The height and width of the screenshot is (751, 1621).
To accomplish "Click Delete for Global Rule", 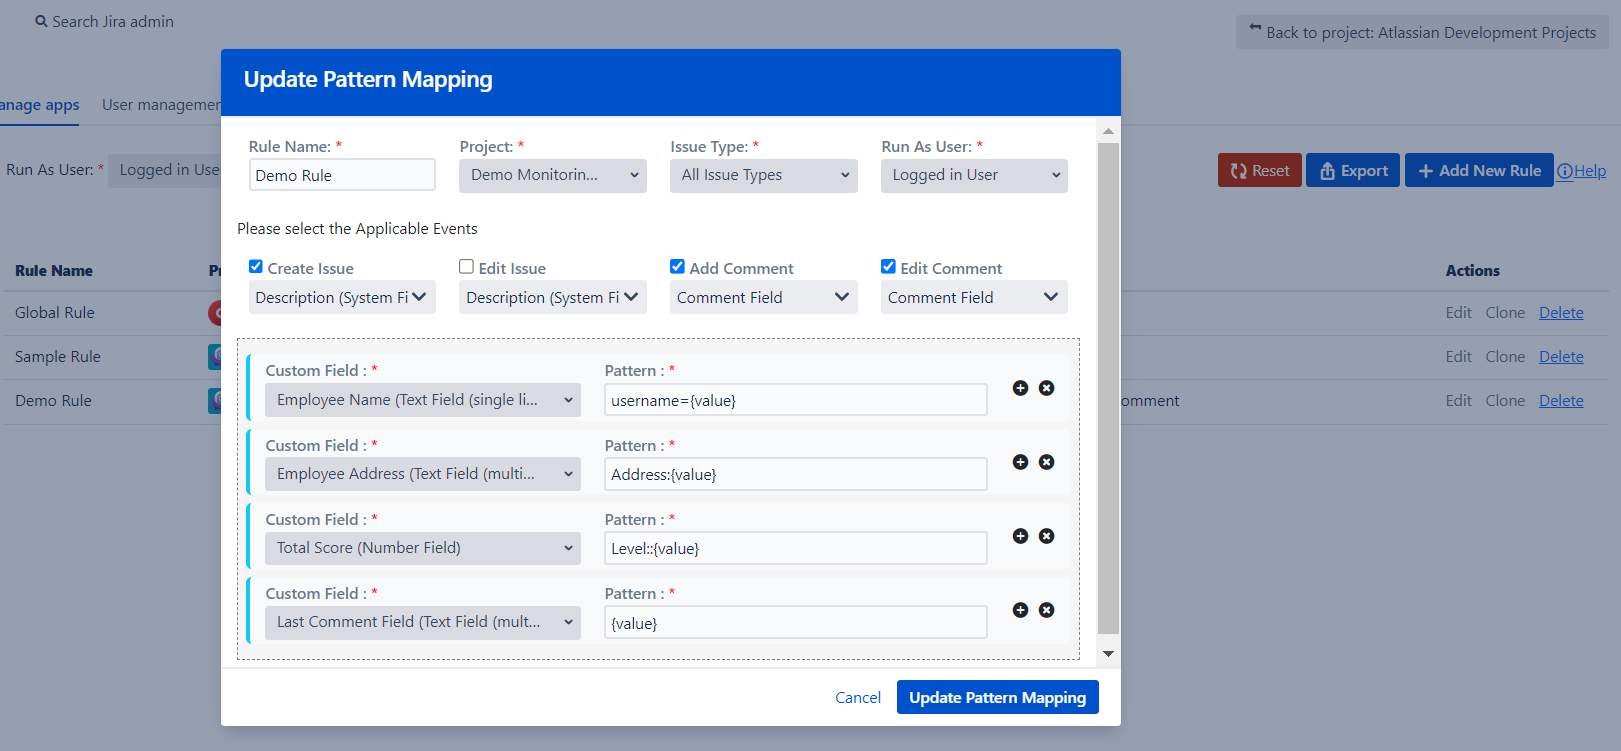I will click(1561, 313).
